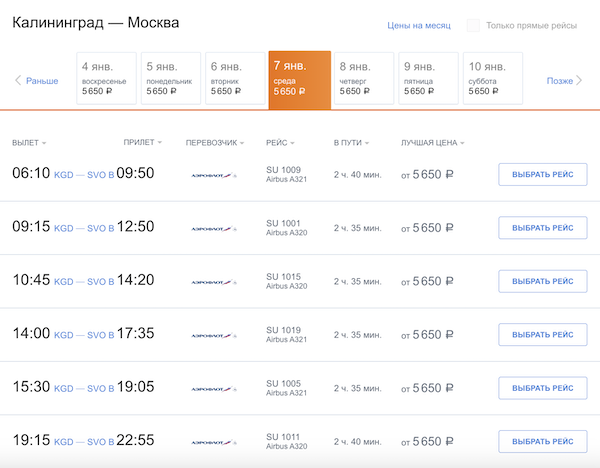This screenshot has width=600, height=468.
Task: Sort by ЛУЧШАЯ ЦЕНА column
Action: (x=434, y=143)
